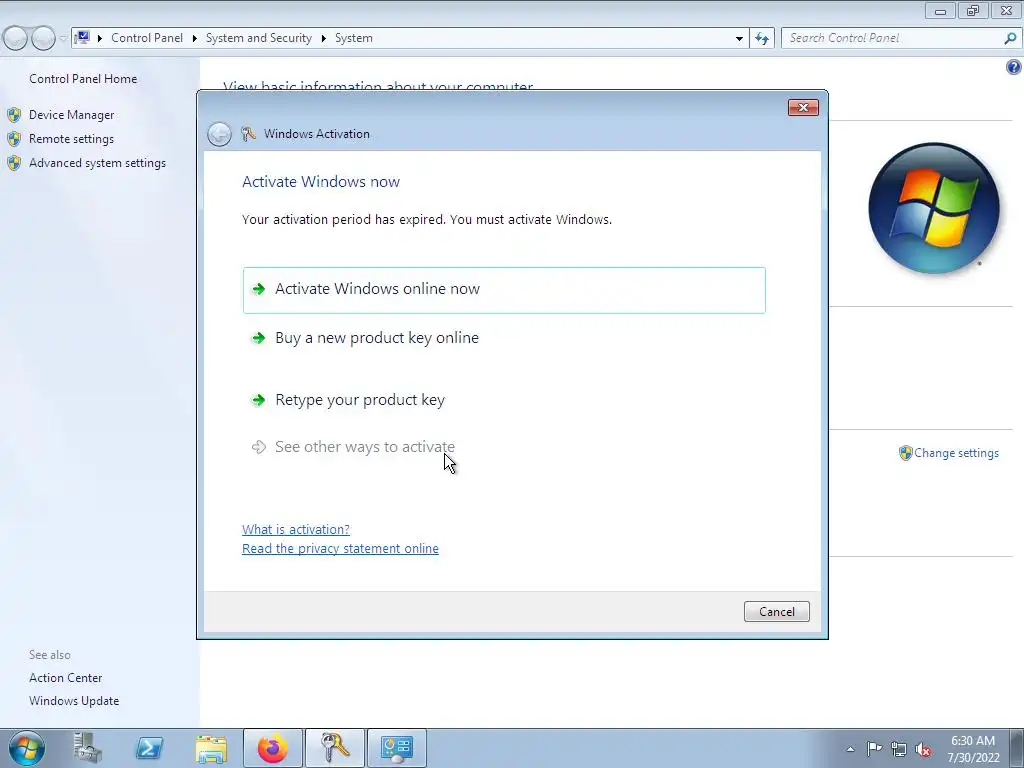1024x768 pixels.
Task: Click shield icon beside Advanced system settings
Action: click(14, 163)
